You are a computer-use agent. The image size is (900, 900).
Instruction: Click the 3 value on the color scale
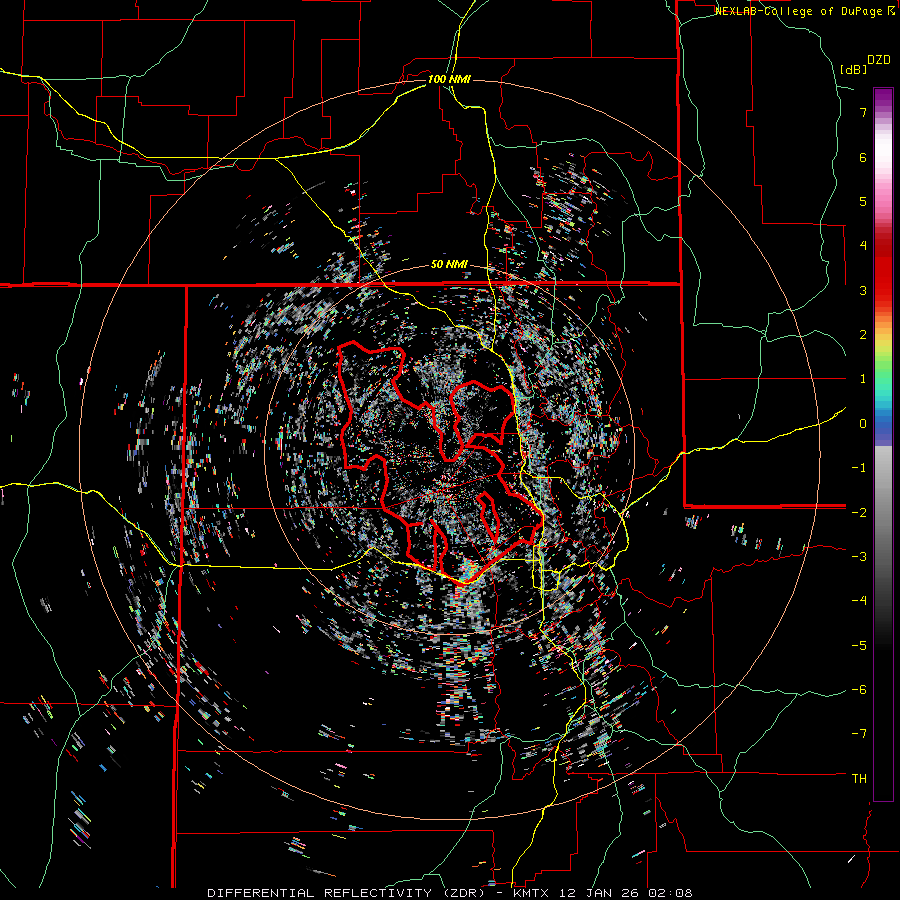[x=863, y=290]
